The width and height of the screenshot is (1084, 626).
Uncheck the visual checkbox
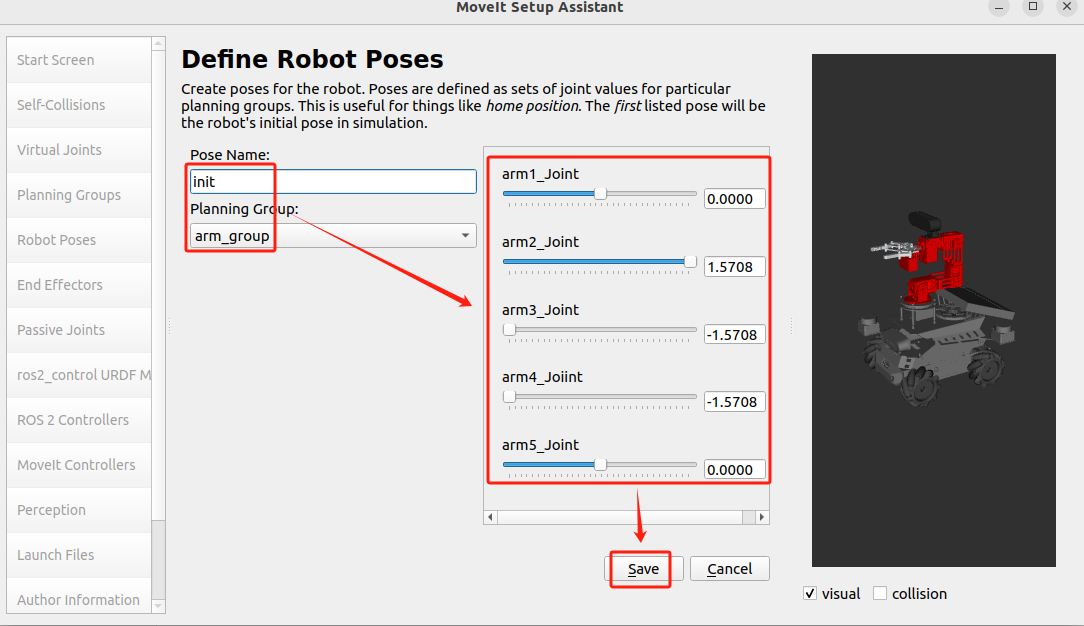(810, 594)
